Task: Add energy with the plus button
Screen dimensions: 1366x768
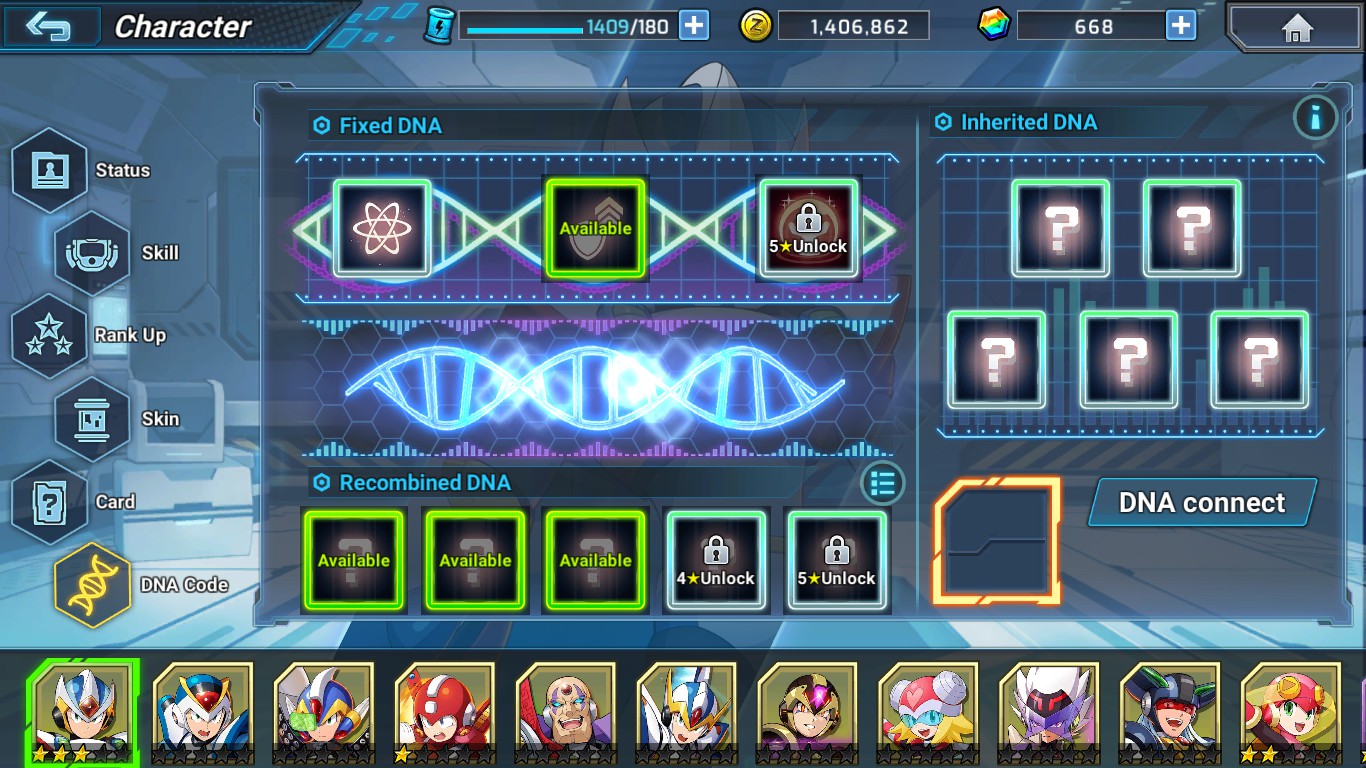Action: tap(694, 25)
